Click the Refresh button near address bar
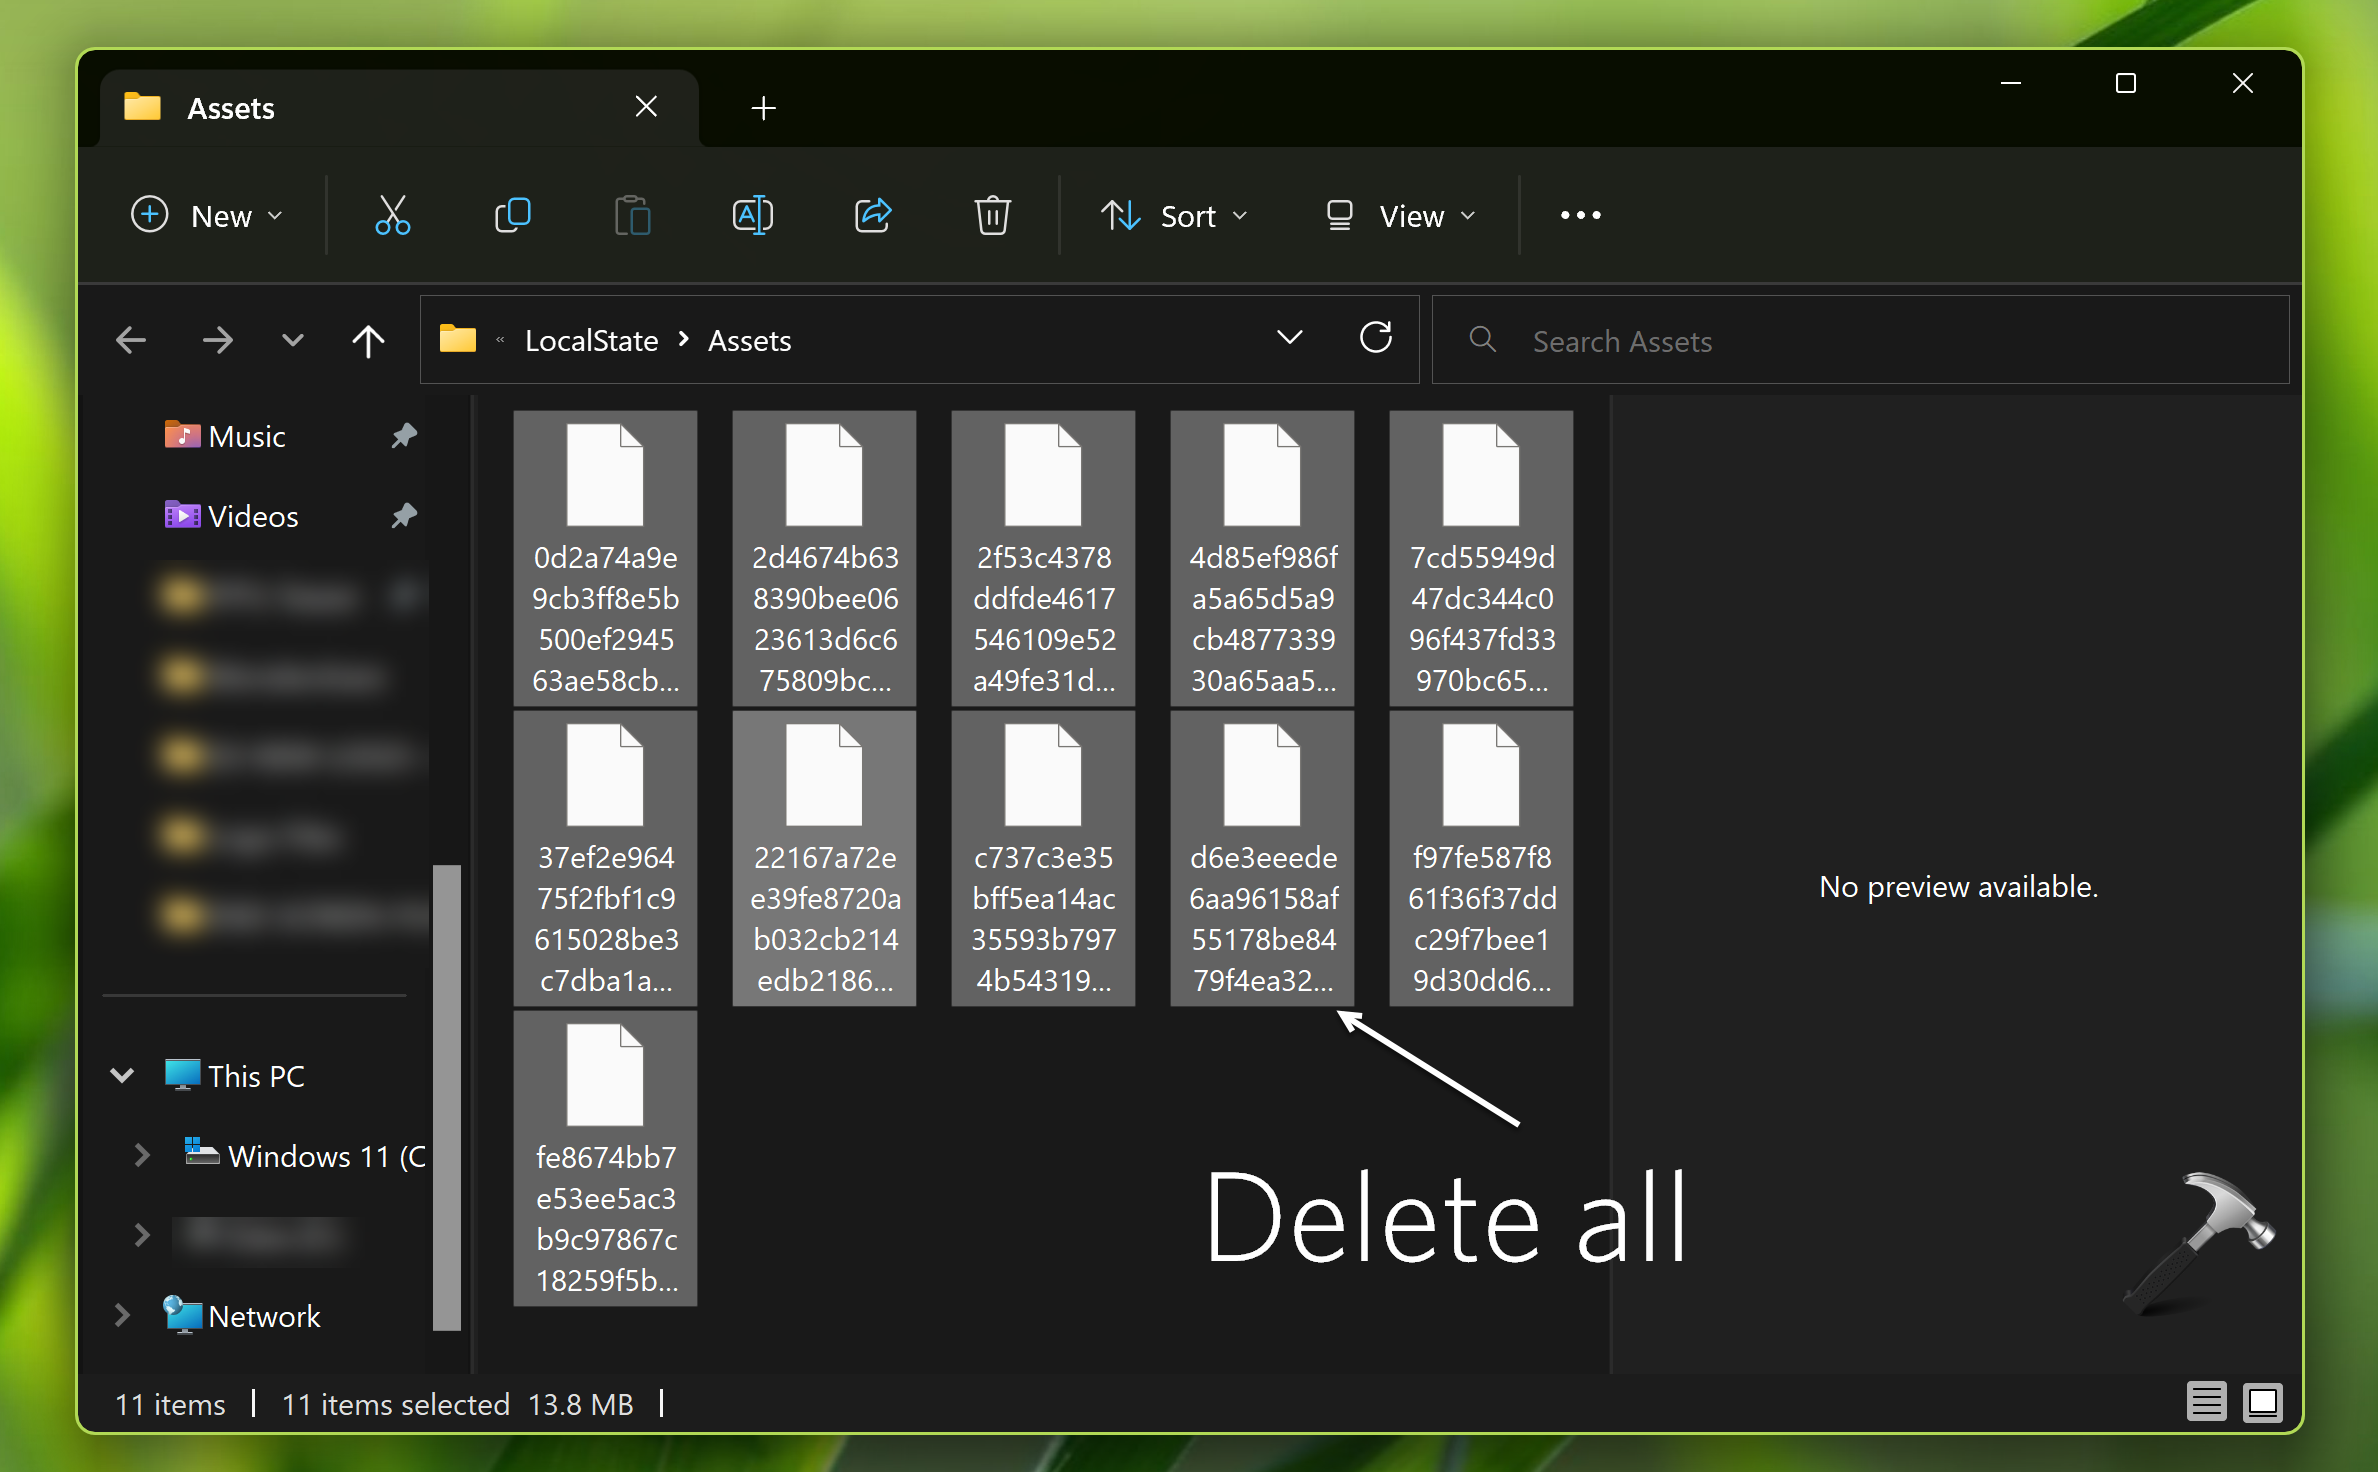 [1376, 339]
